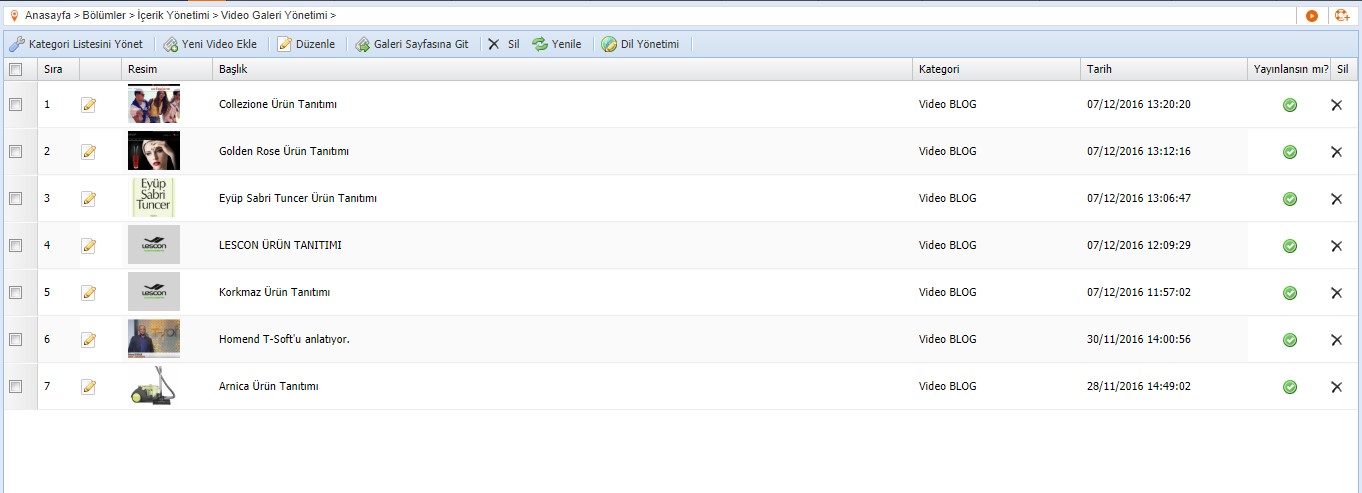Select checkbox for row 1 Collezione

[15, 105]
